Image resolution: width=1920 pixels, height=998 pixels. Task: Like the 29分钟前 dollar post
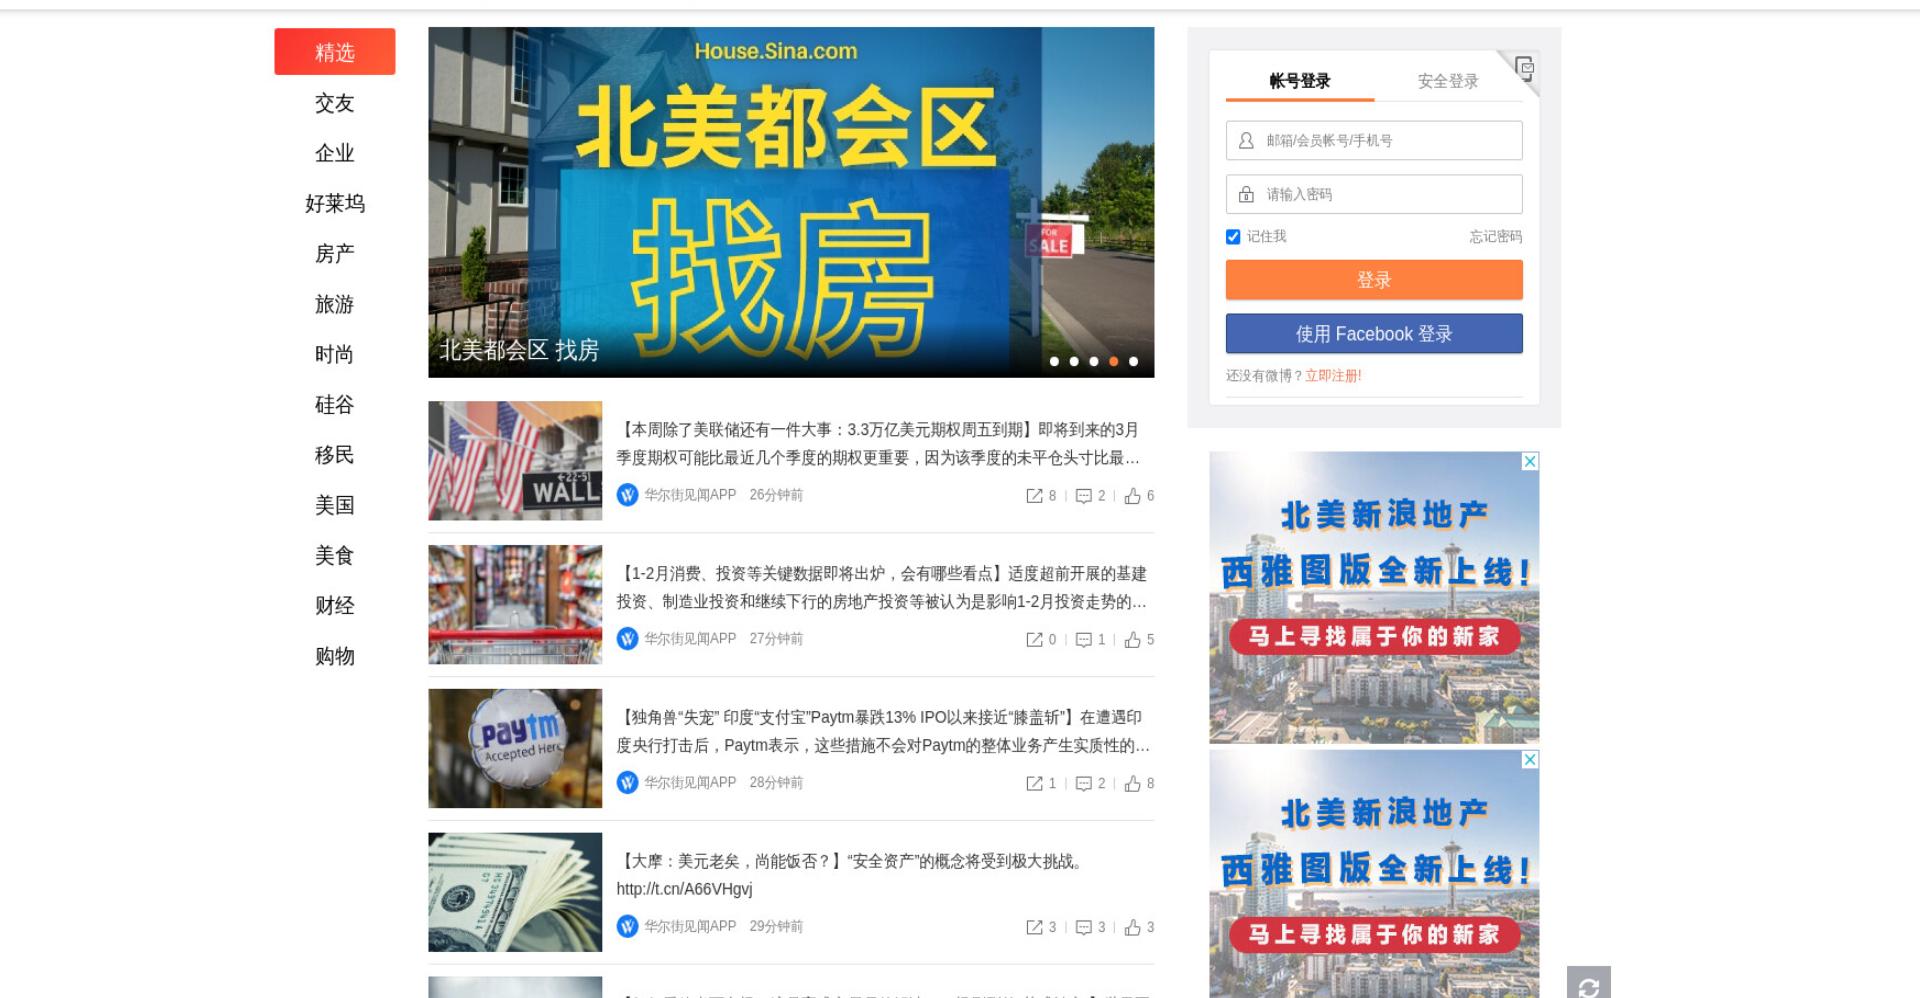coord(1132,928)
